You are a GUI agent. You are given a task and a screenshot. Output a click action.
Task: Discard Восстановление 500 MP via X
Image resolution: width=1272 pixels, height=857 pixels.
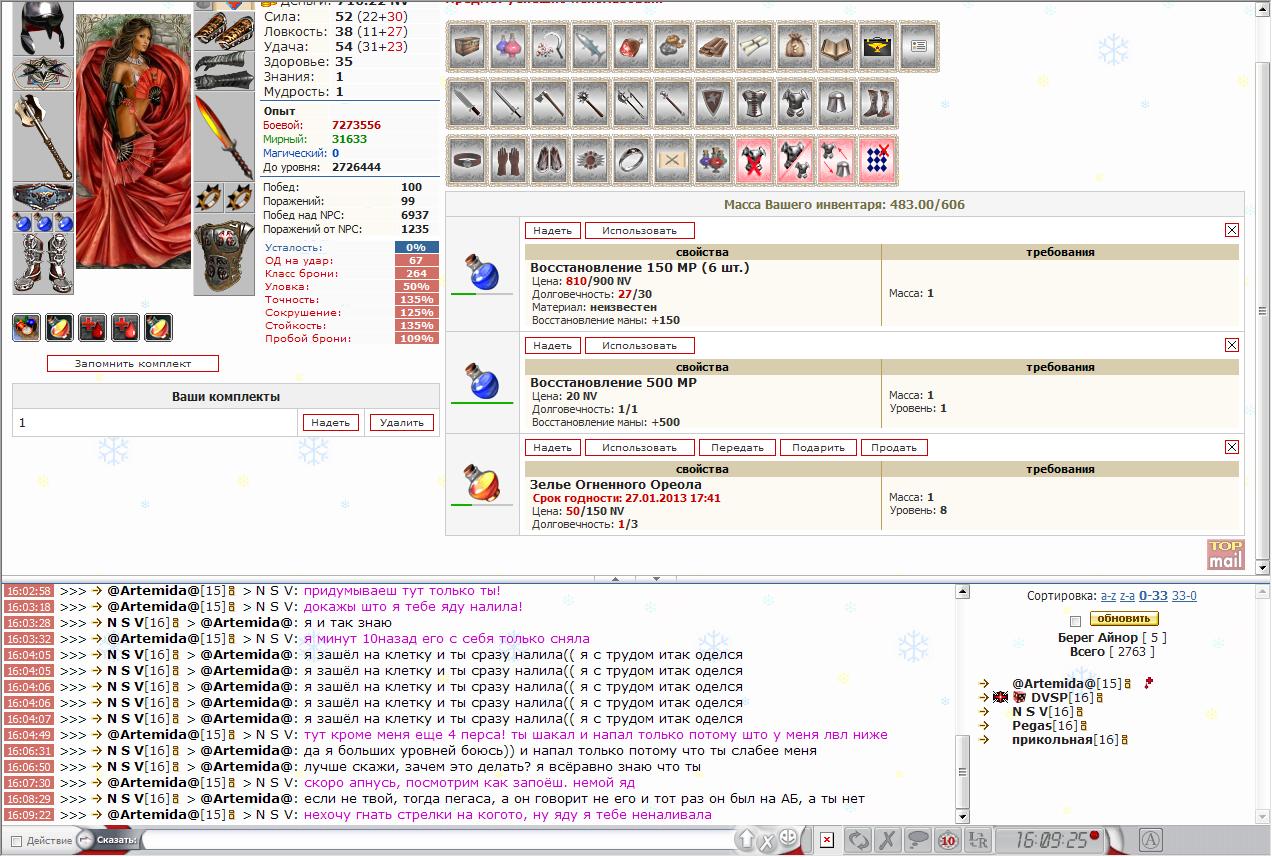pos(1232,345)
